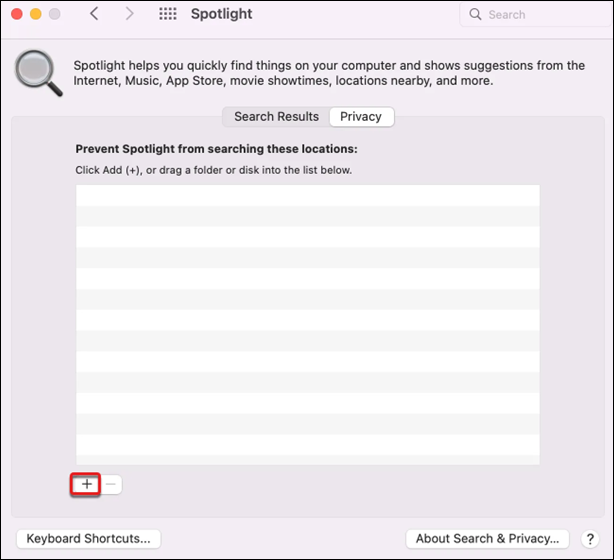
Task: Click the Spotlight window title
Action: tap(221, 14)
